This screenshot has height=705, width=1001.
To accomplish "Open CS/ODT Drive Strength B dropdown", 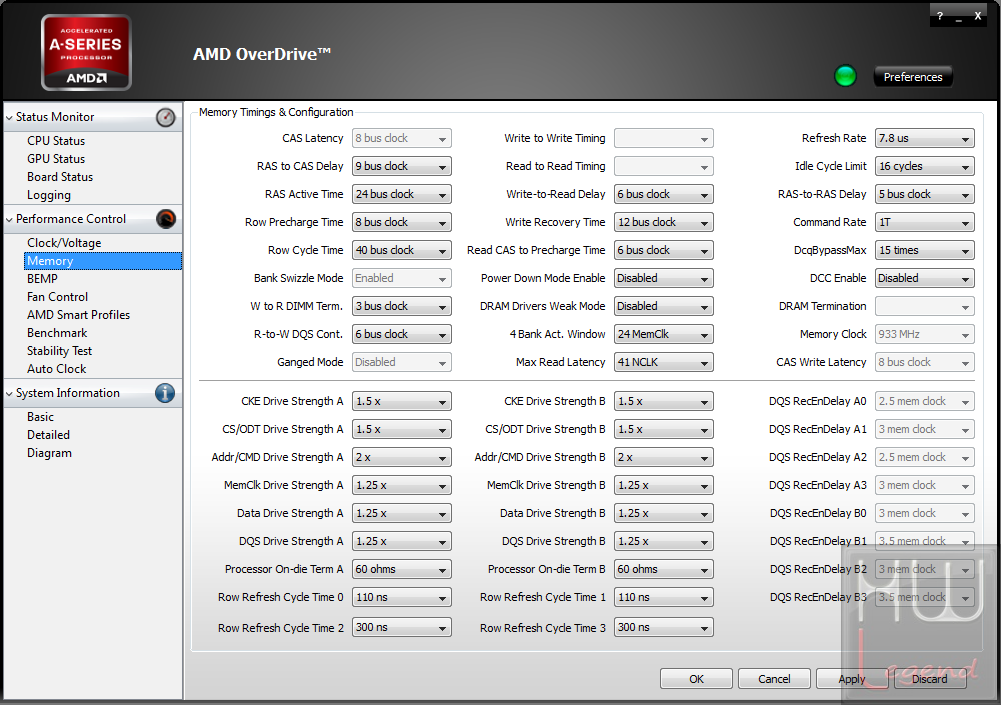I will click(664, 429).
